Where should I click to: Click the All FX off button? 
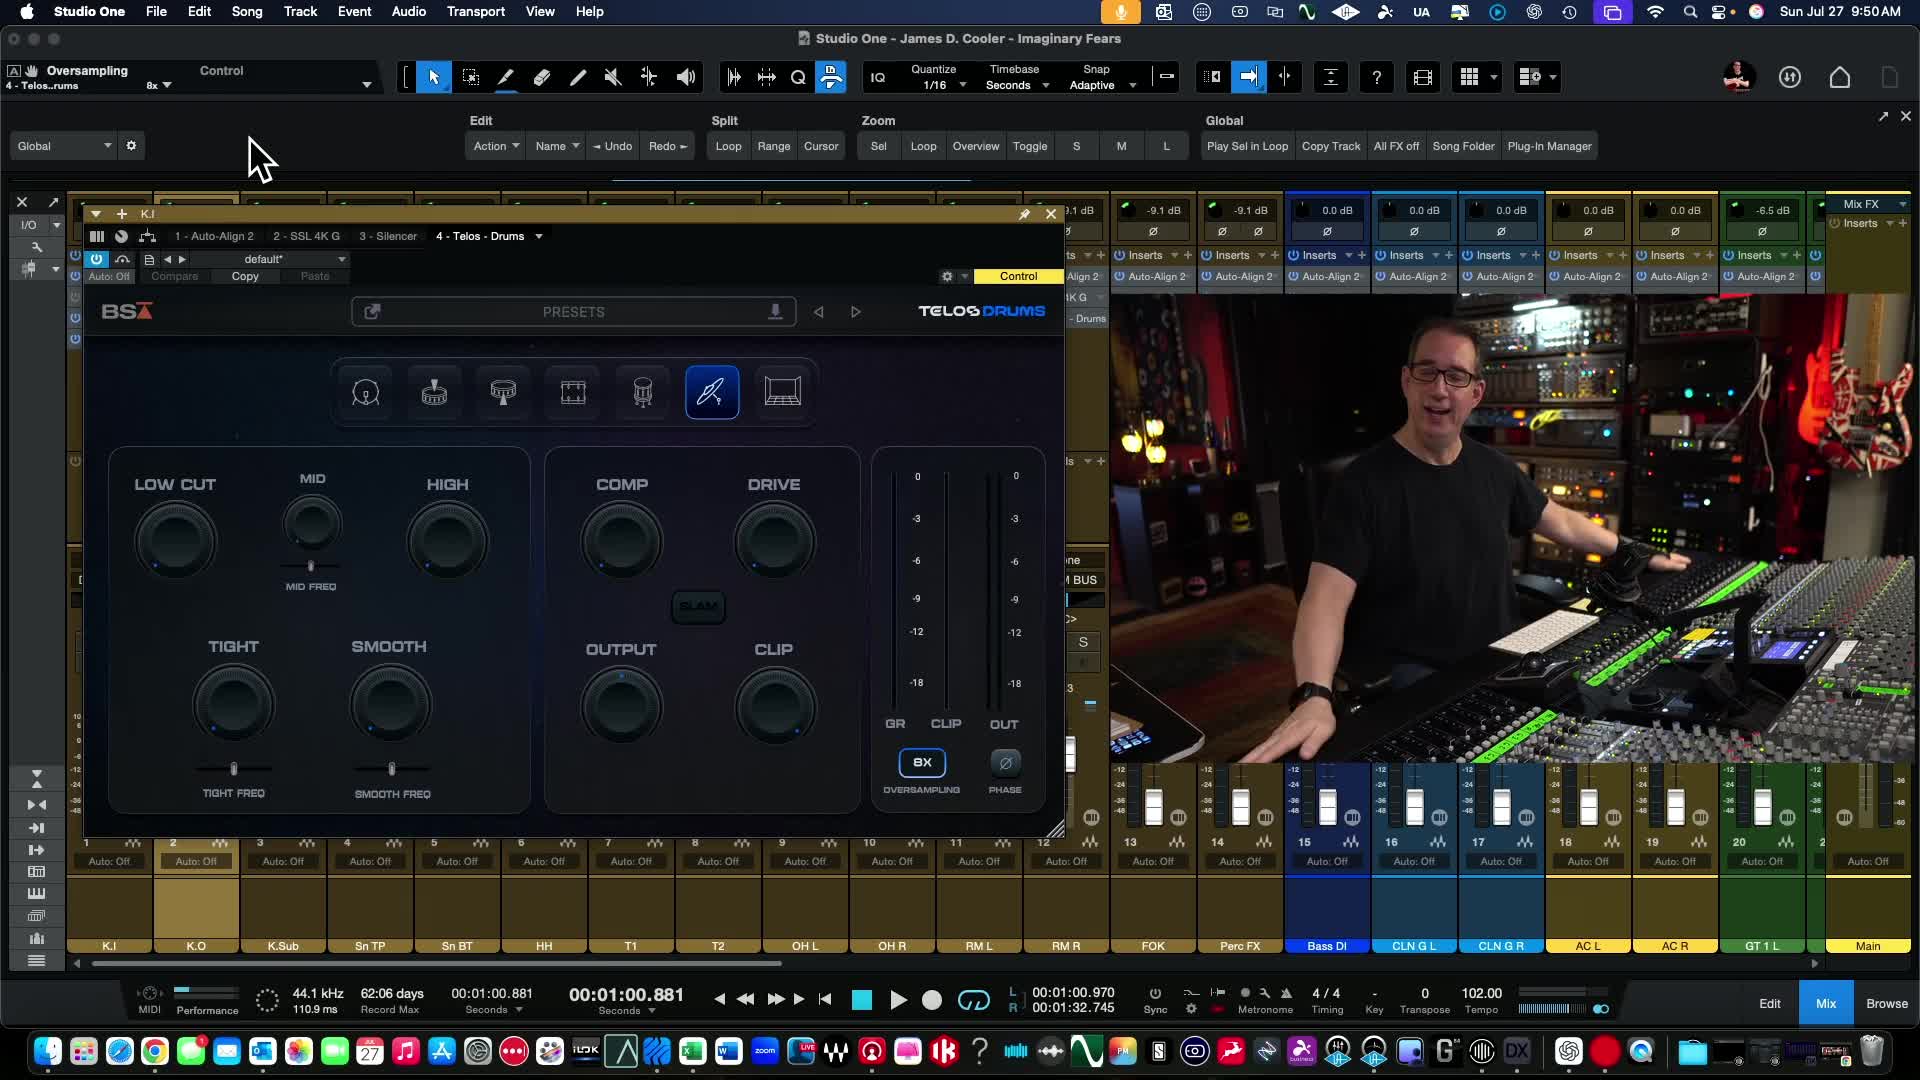(x=1396, y=146)
